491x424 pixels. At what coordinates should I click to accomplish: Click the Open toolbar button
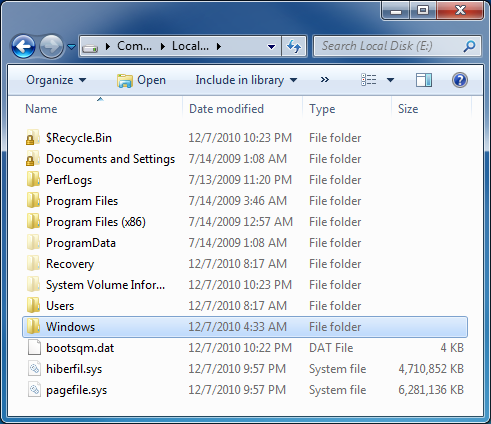141,80
